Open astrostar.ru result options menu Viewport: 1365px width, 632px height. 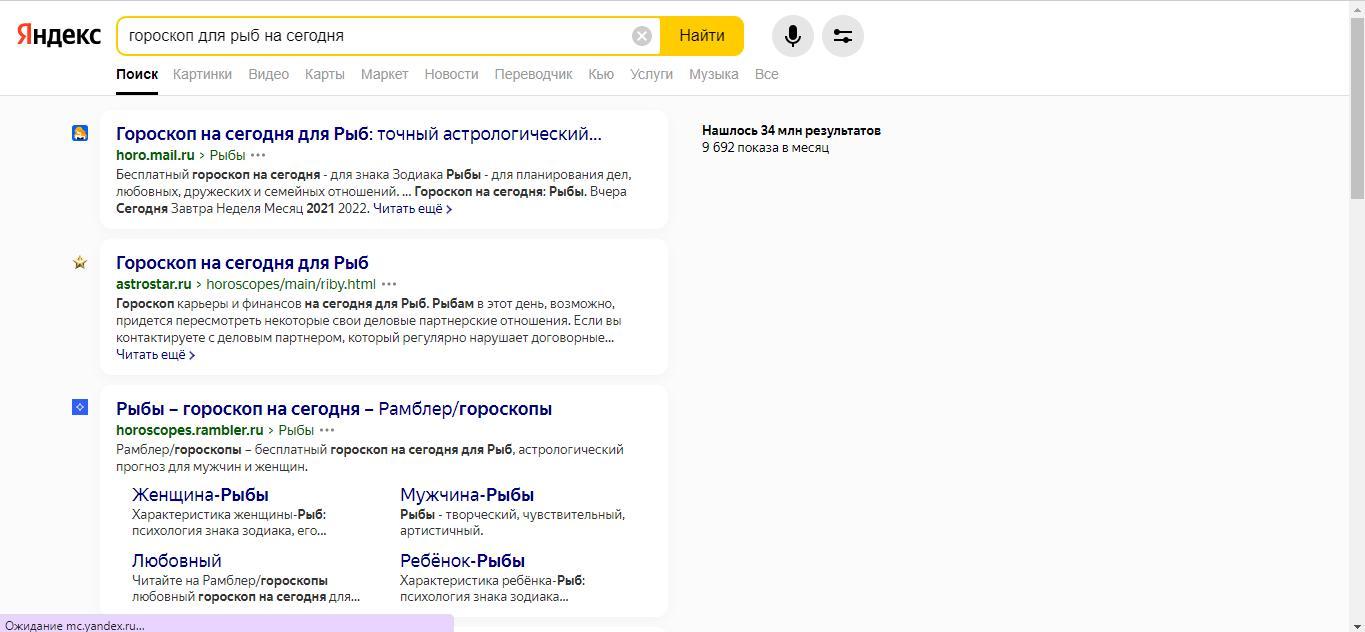pos(389,284)
